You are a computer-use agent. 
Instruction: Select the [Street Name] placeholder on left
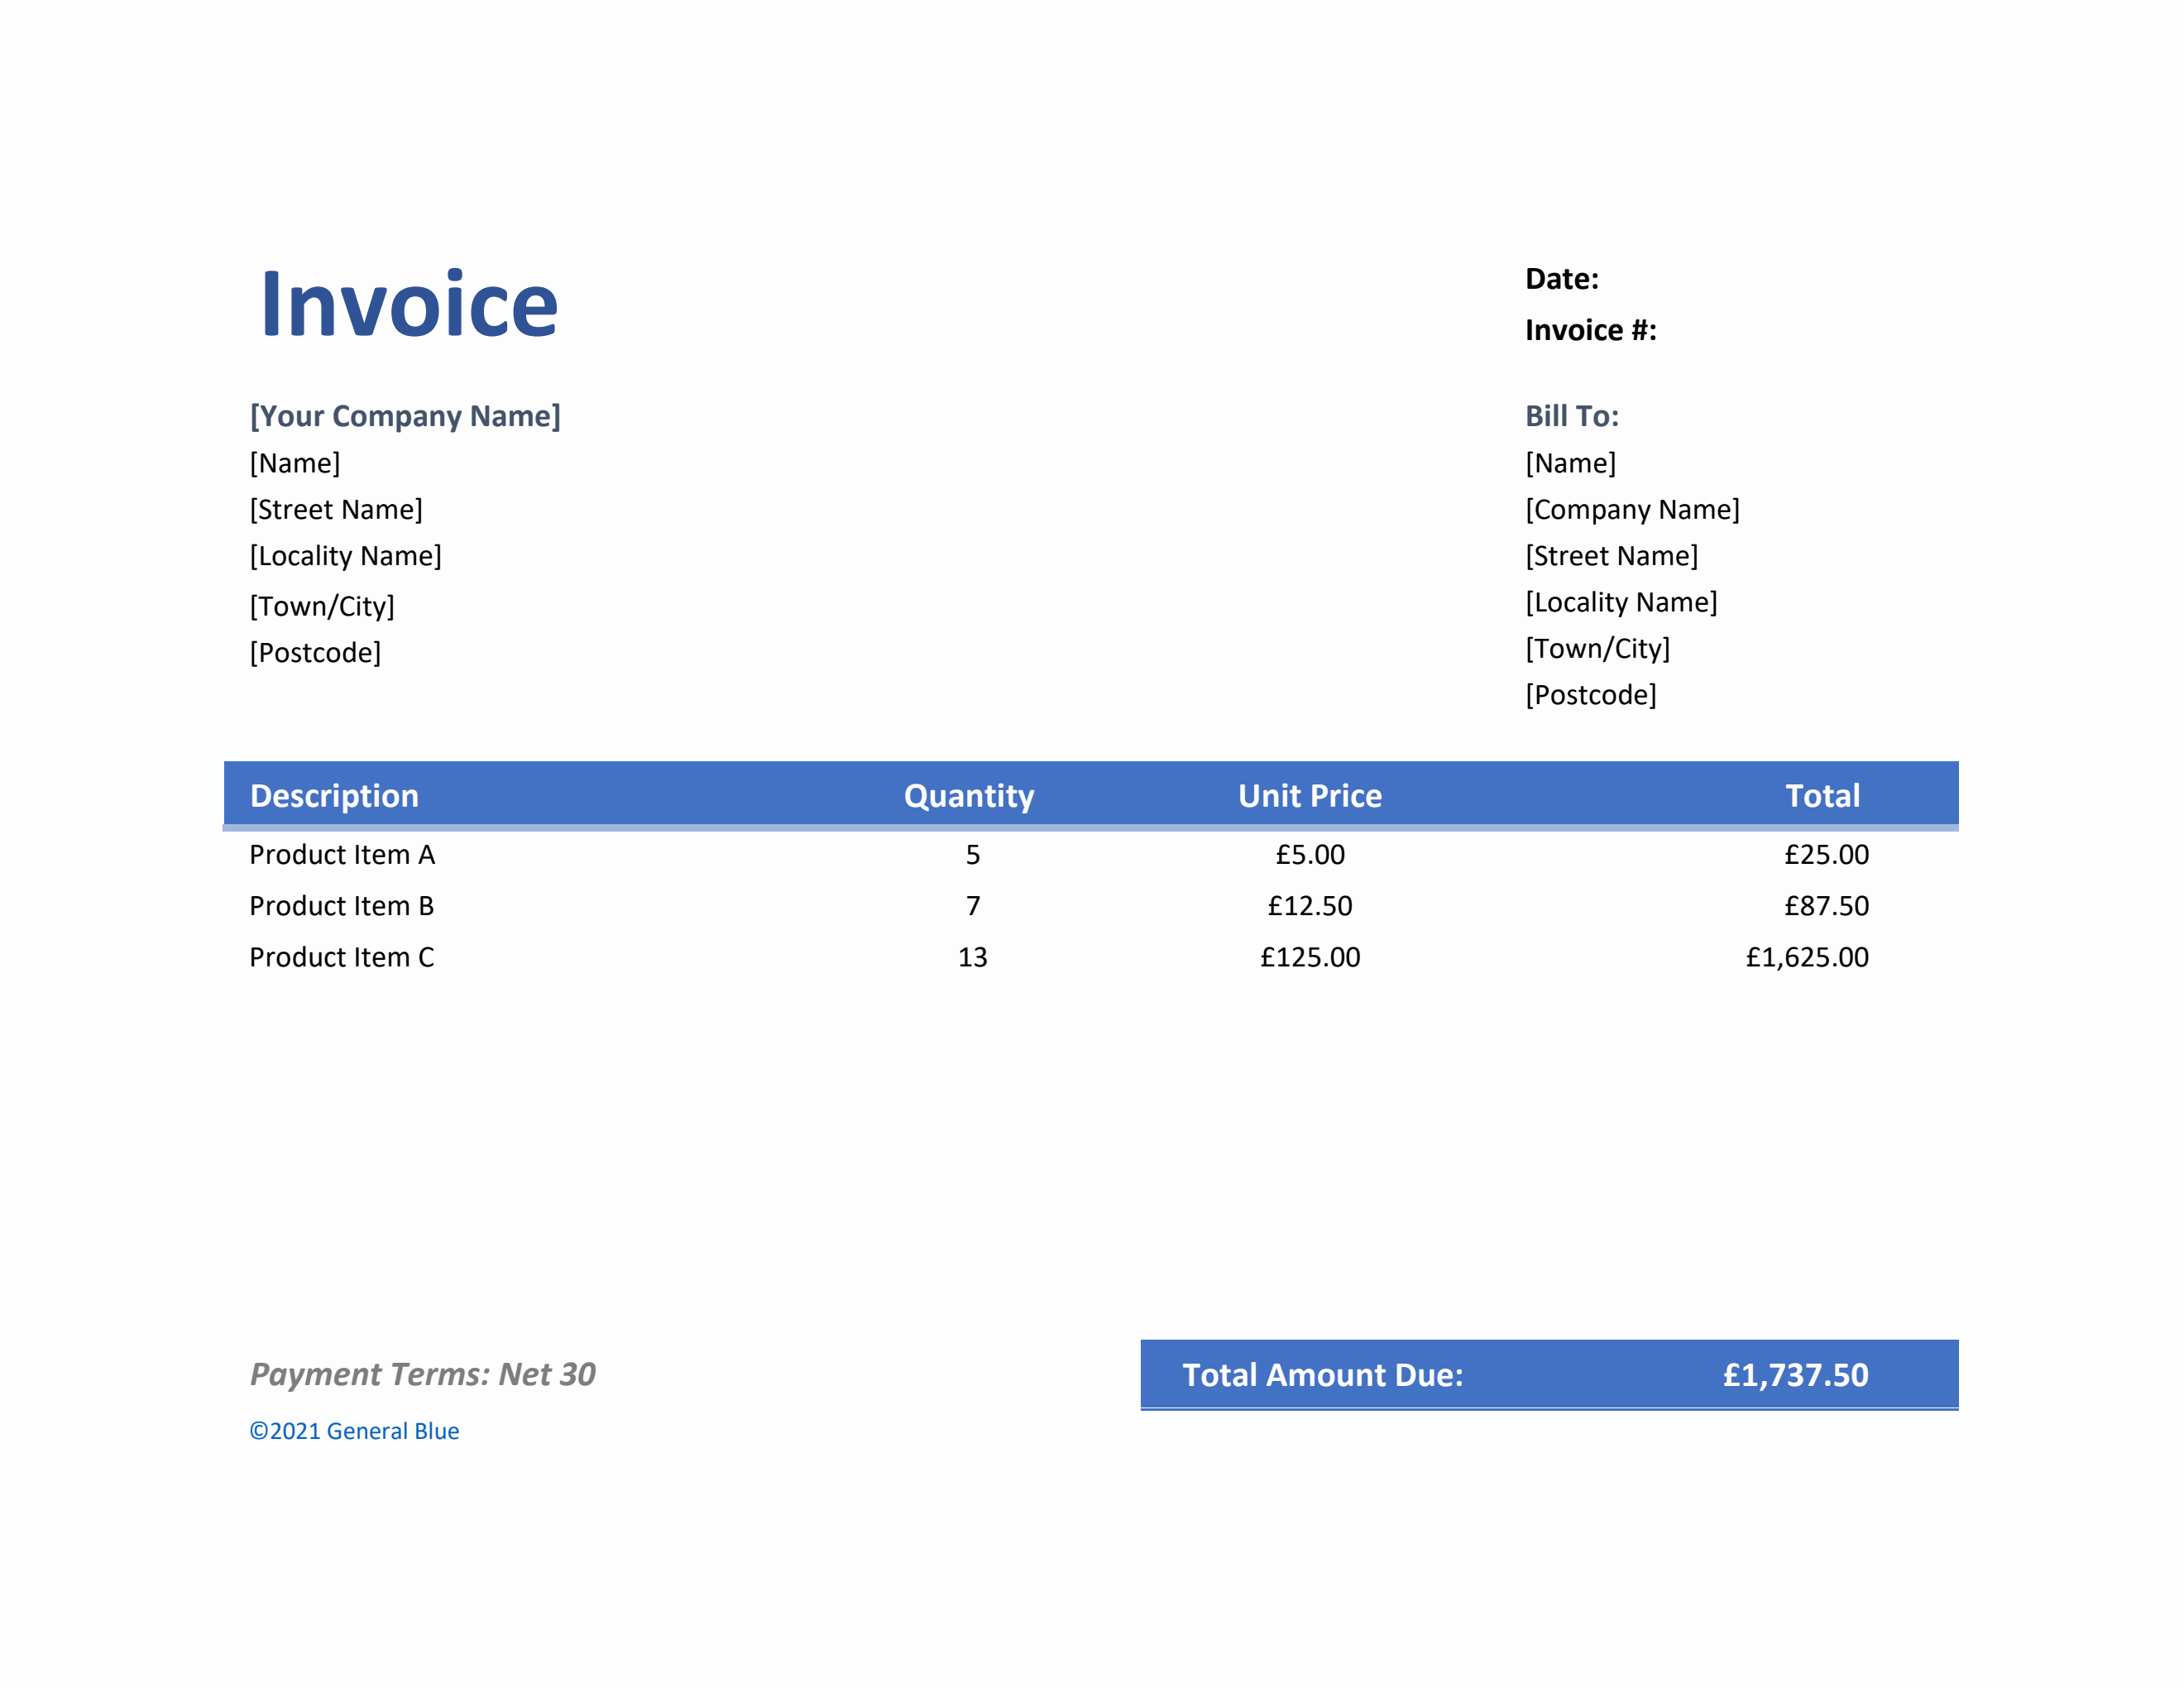[x=336, y=509]
